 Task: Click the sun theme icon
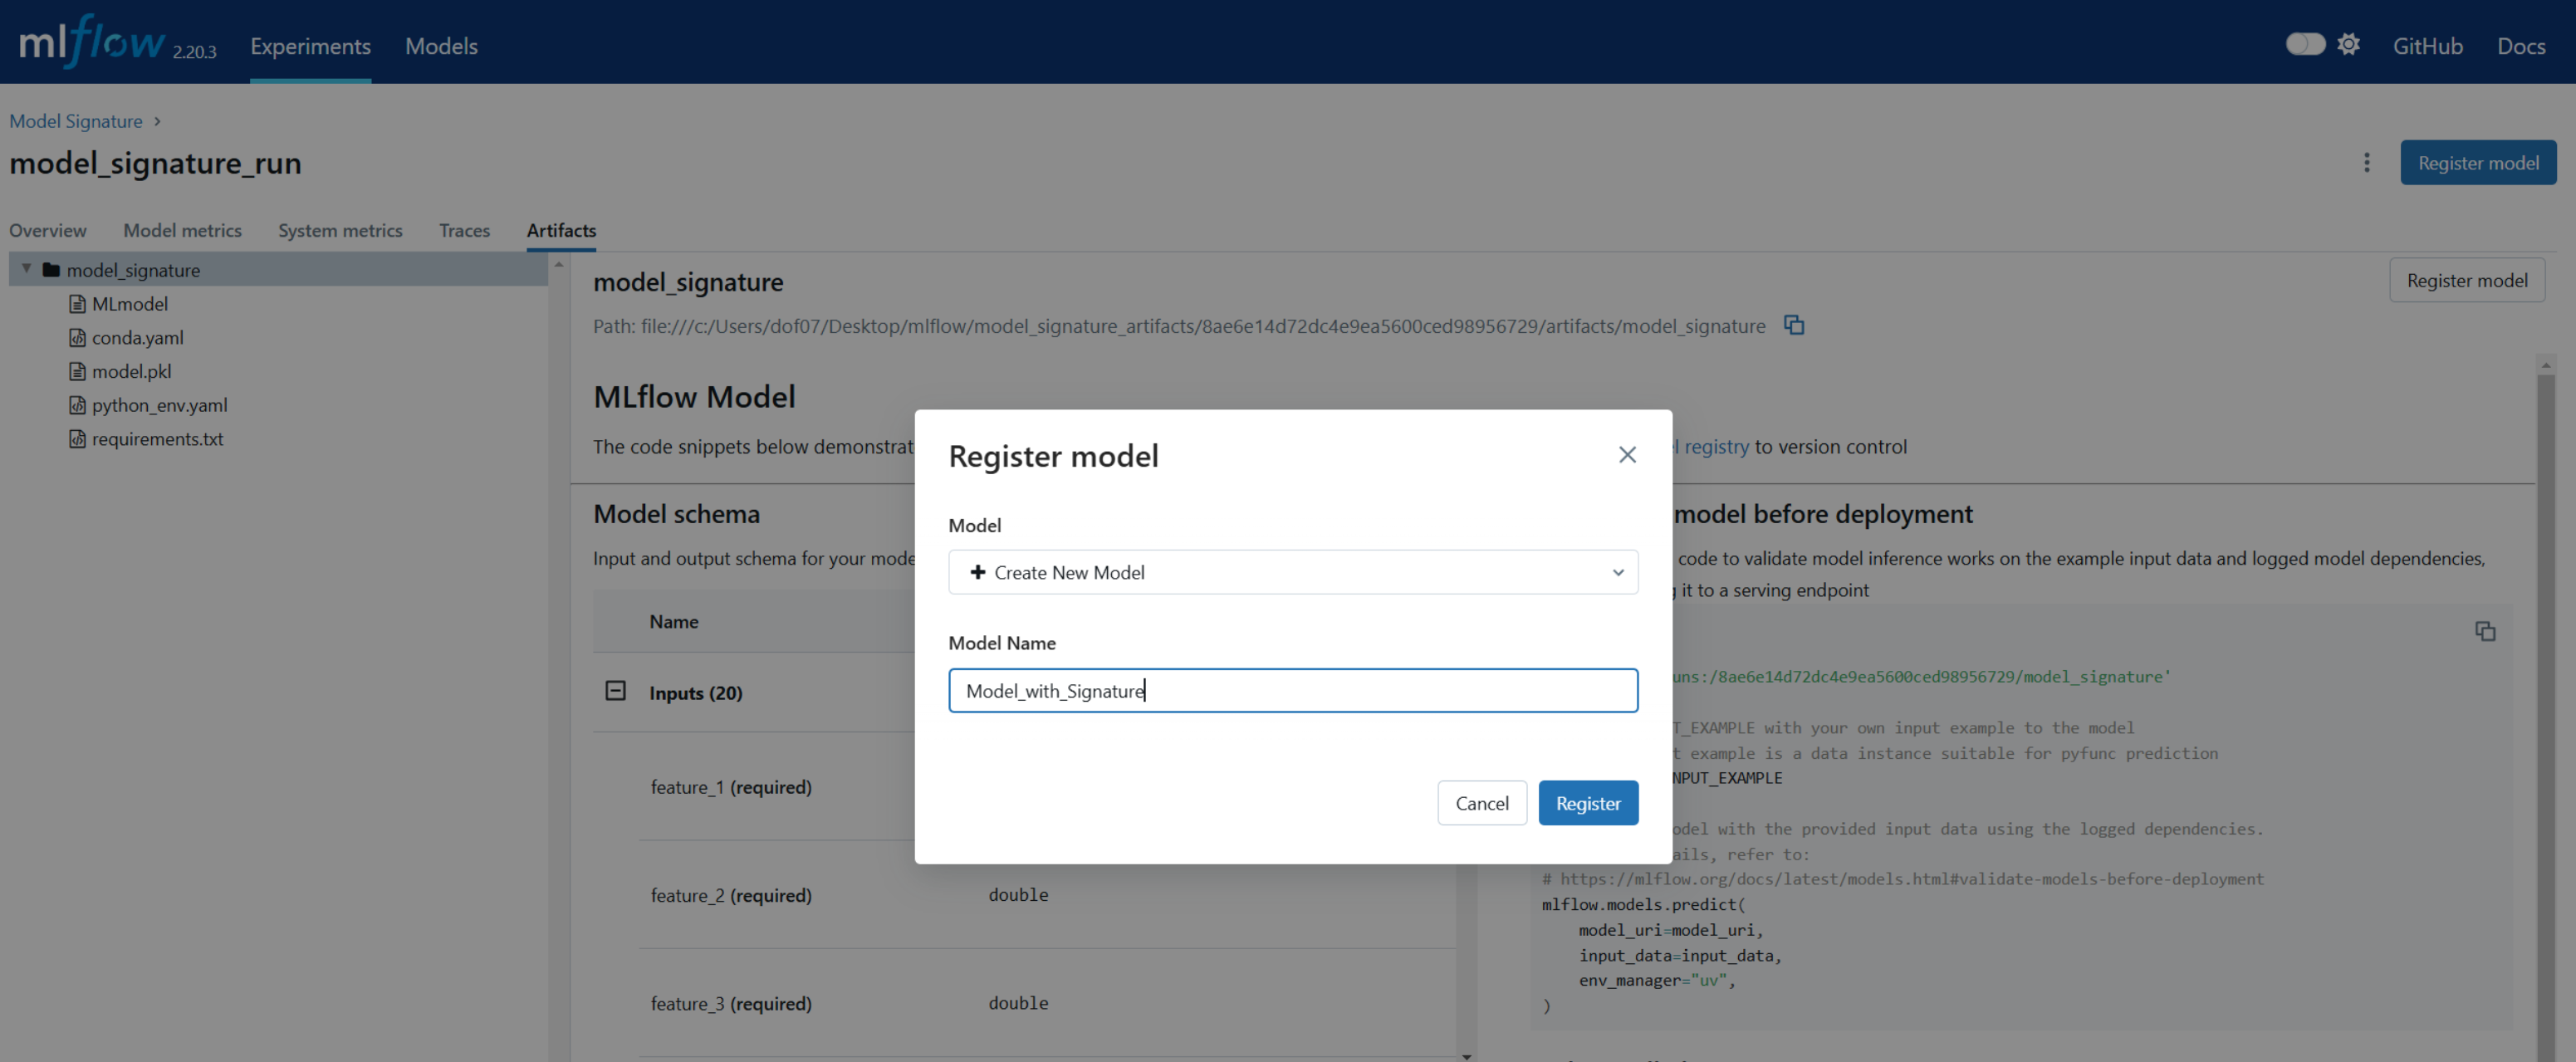click(x=2349, y=44)
